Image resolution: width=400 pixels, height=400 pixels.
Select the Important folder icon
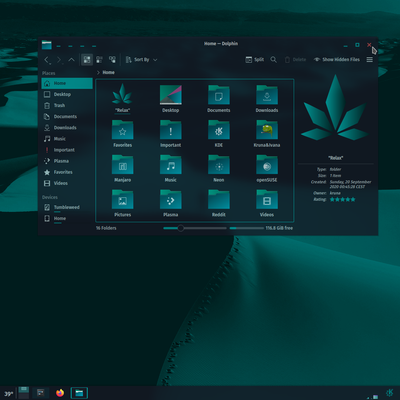pos(171,130)
